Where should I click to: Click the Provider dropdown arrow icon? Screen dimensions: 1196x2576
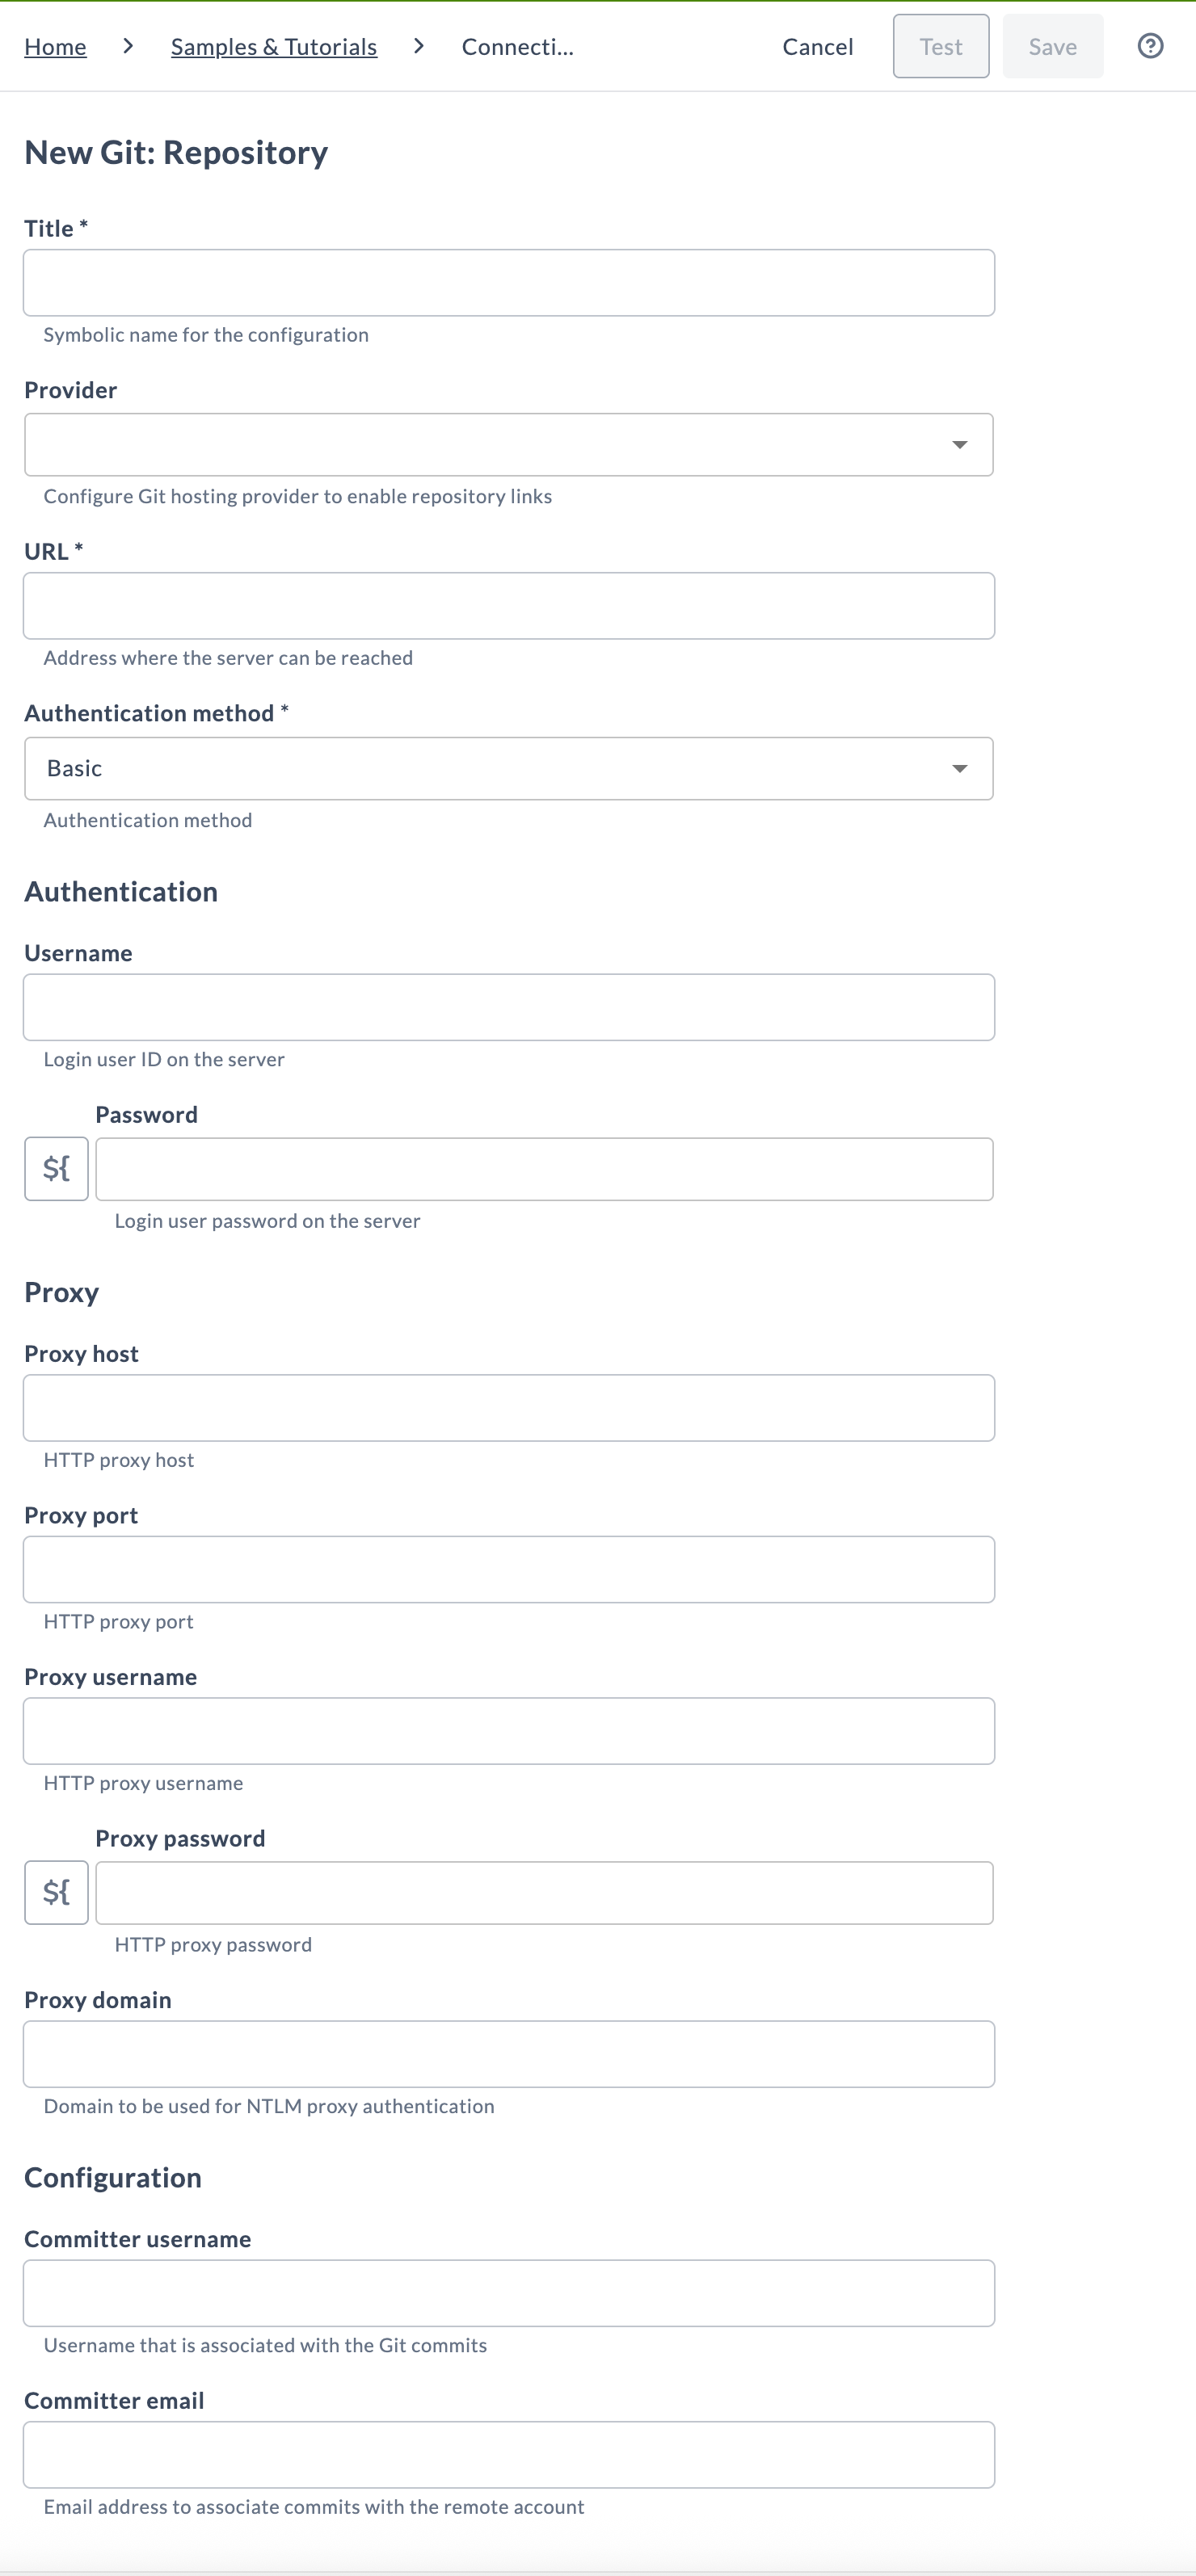coord(959,444)
